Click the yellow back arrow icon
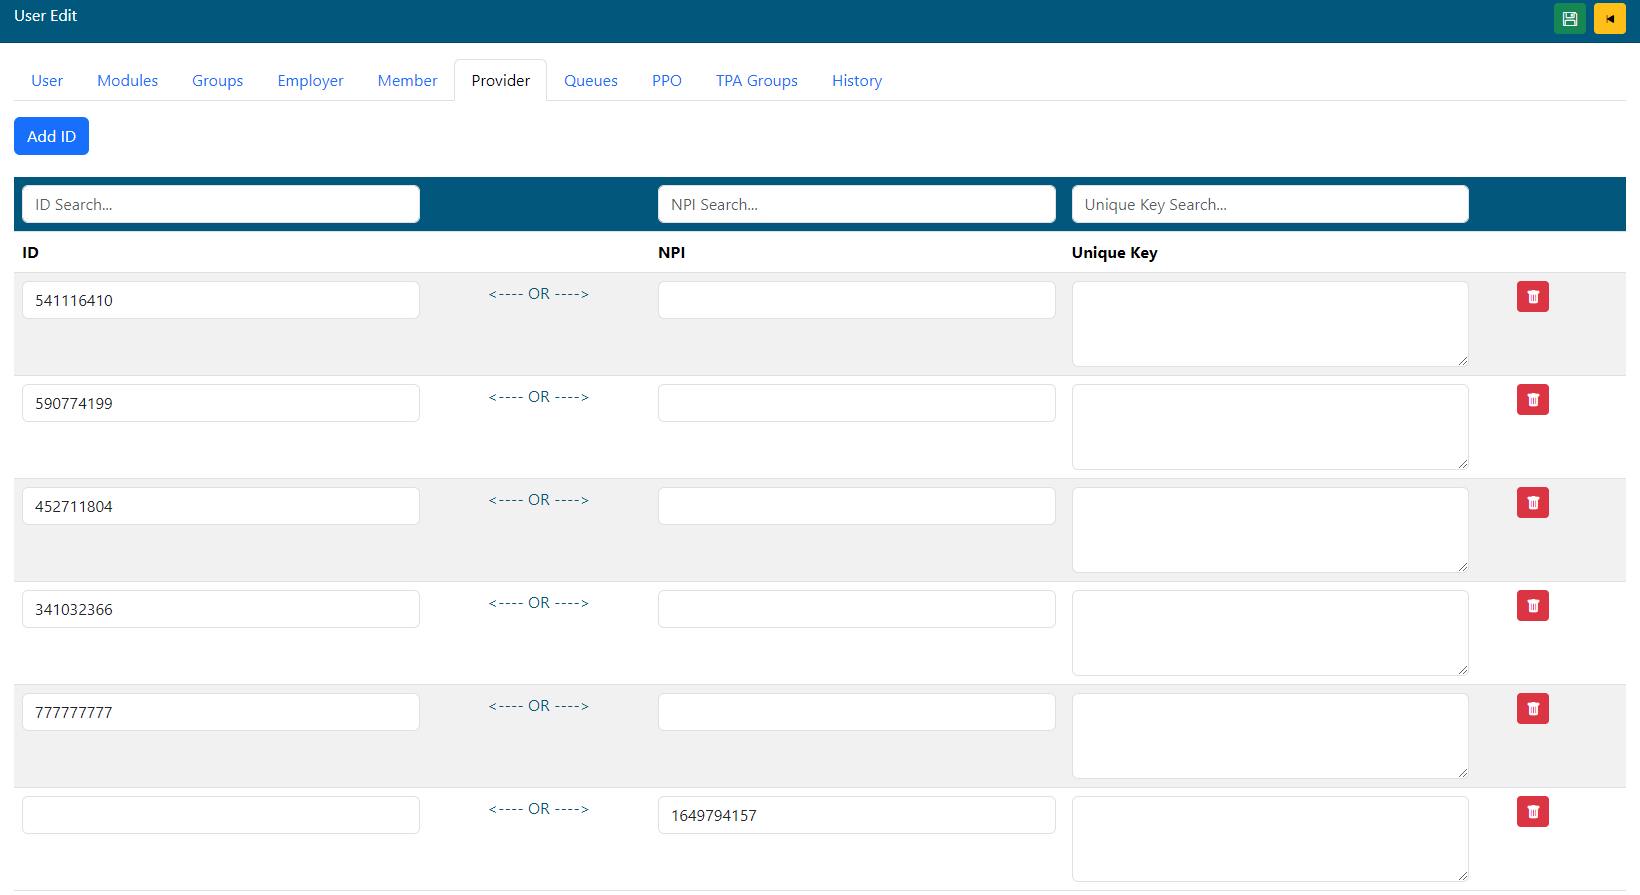The height and width of the screenshot is (895, 1640). click(1609, 19)
